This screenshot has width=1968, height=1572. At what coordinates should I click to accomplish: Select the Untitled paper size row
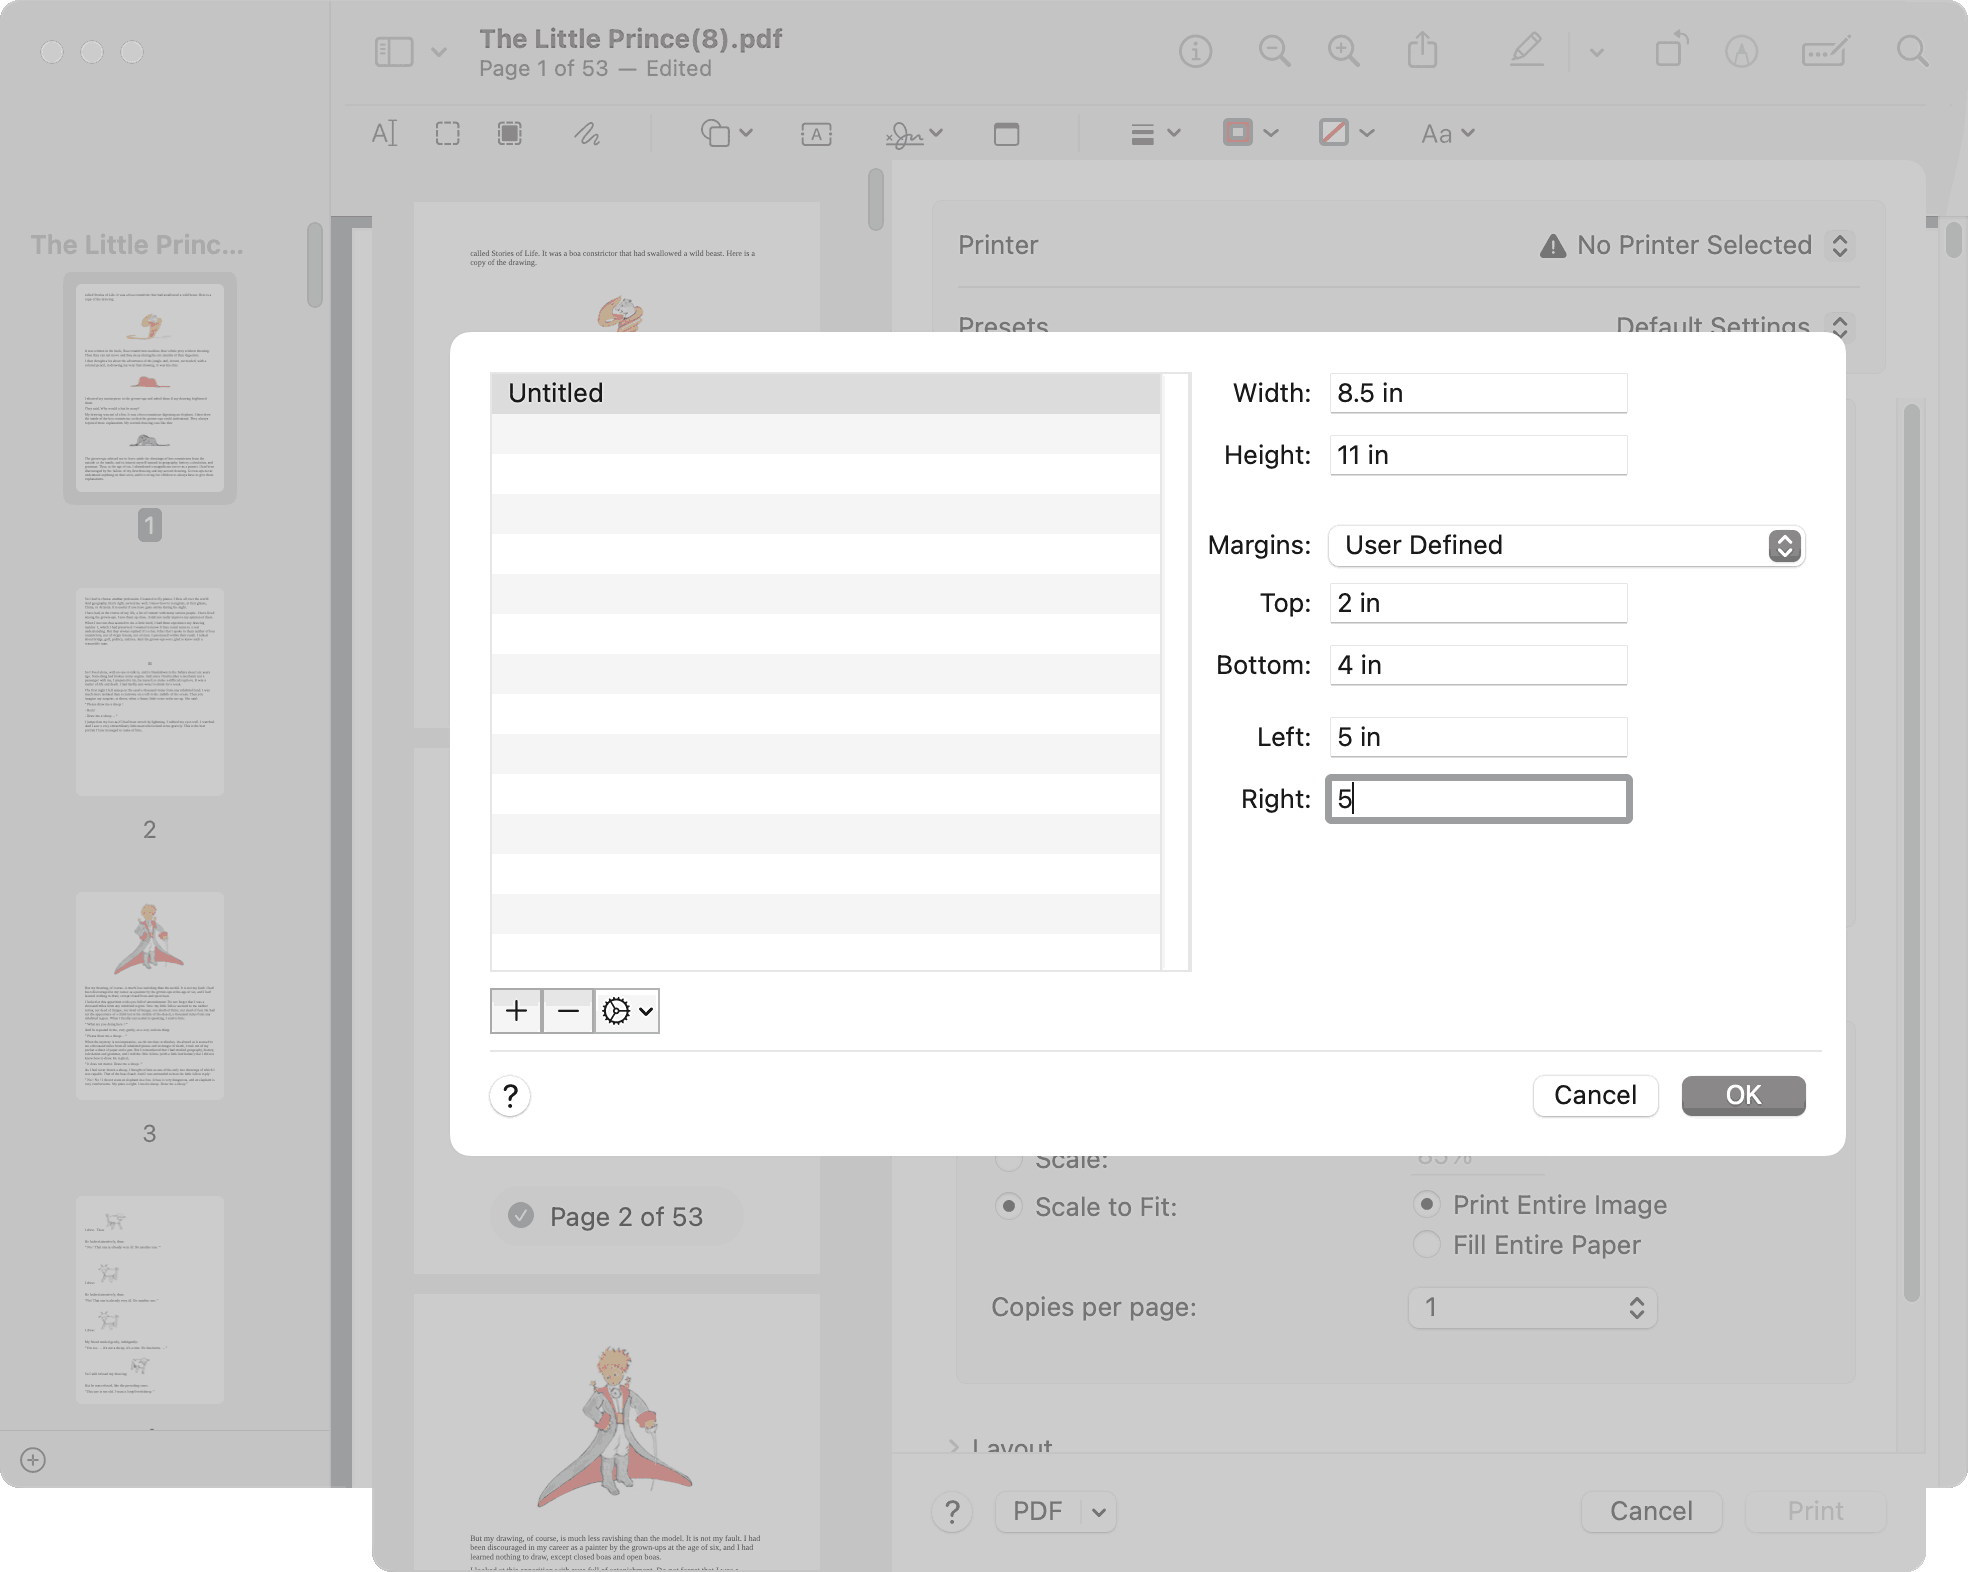point(825,393)
